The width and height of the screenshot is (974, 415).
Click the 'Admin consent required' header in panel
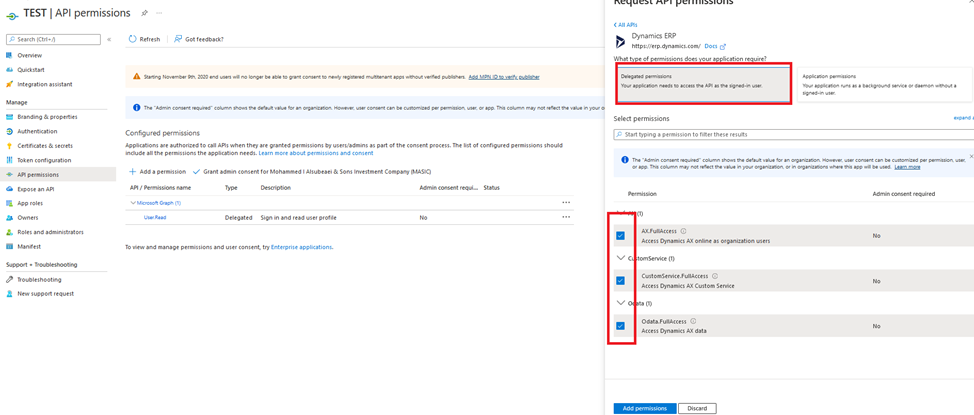[903, 194]
